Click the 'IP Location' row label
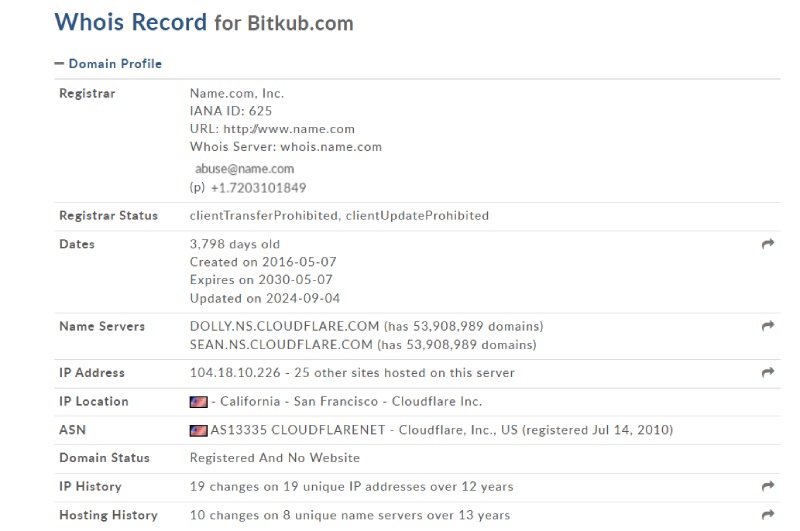Screen dimensions: 800x531 pyautogui.click(x=94, y=401)
